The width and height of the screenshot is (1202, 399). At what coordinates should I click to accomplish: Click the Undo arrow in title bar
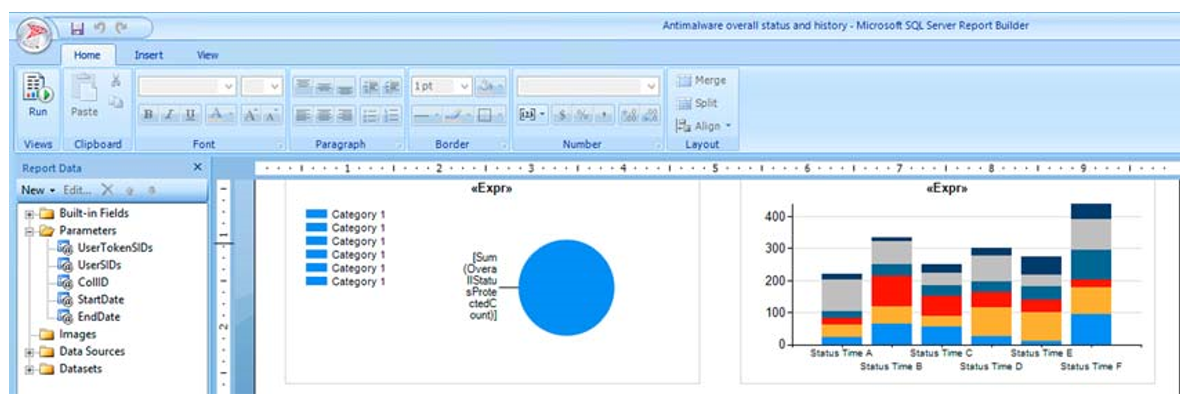[x=100, y=27]
